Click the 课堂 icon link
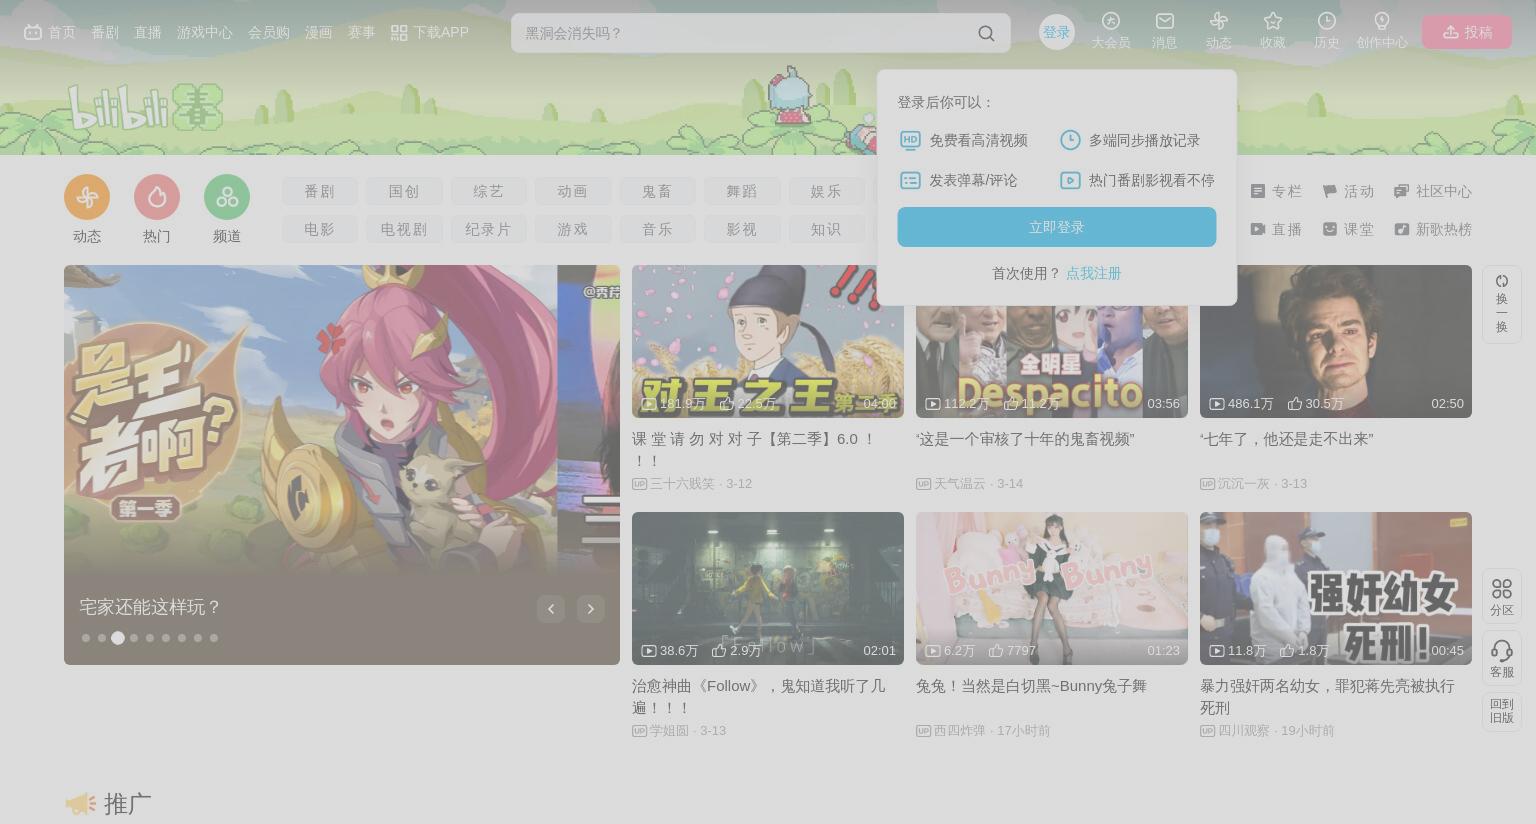1536x824 pixels. tap(1330, 229)
